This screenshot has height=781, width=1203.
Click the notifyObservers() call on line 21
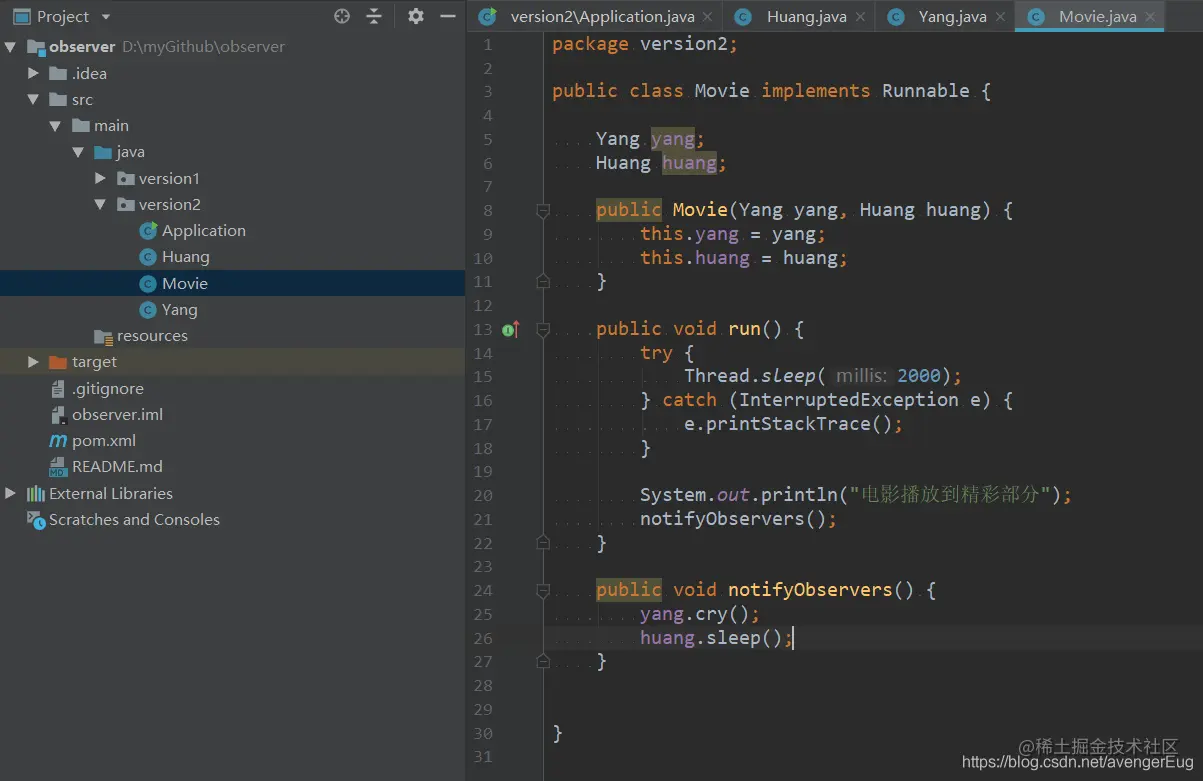tap(738, 519)
